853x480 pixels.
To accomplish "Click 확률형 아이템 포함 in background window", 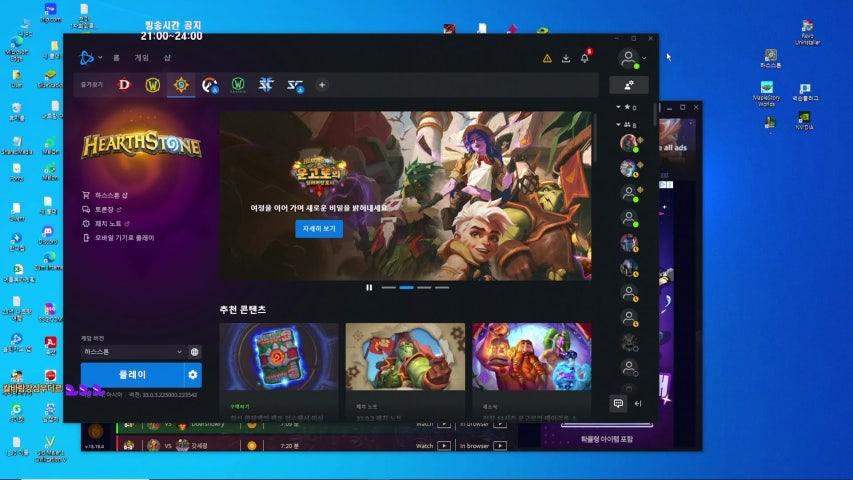I will (x=607, y=439).
